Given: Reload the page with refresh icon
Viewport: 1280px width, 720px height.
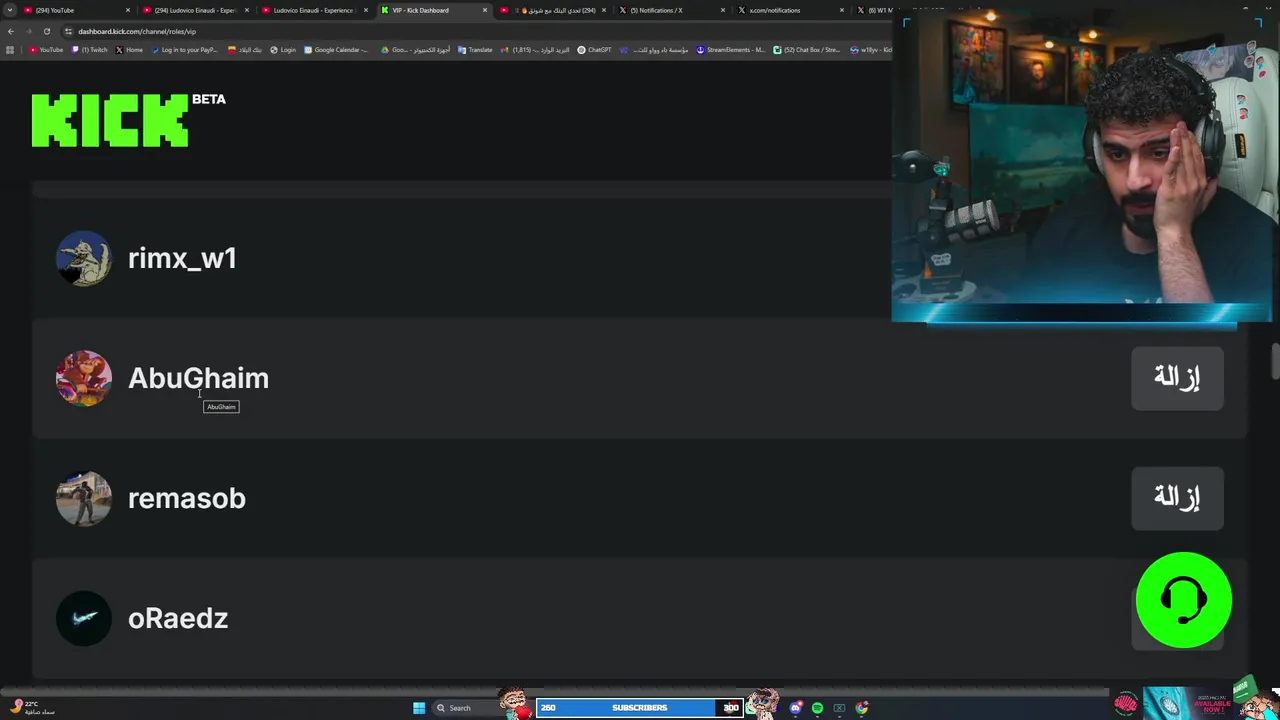Looking at the screenshot, I should pyautogui.click(x=46, y=31).
